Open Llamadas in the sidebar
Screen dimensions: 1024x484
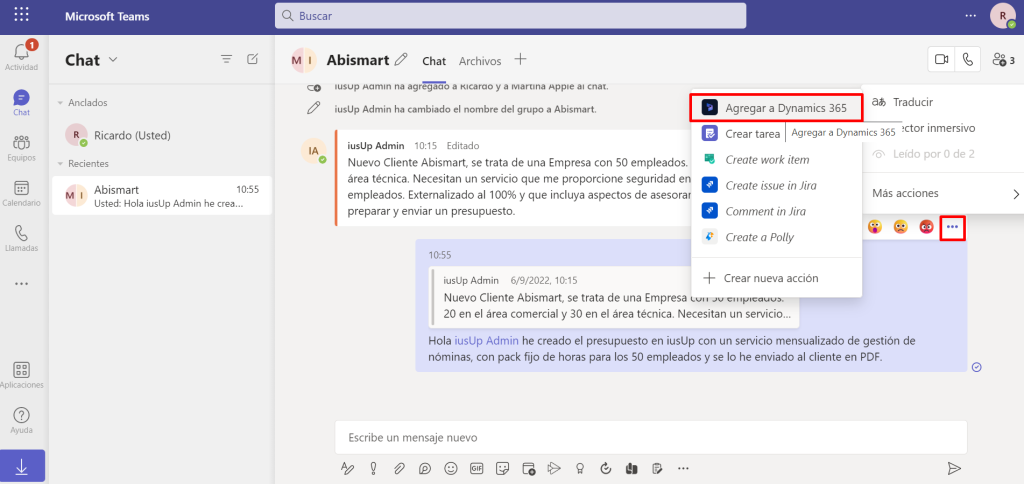pos(22,238)
